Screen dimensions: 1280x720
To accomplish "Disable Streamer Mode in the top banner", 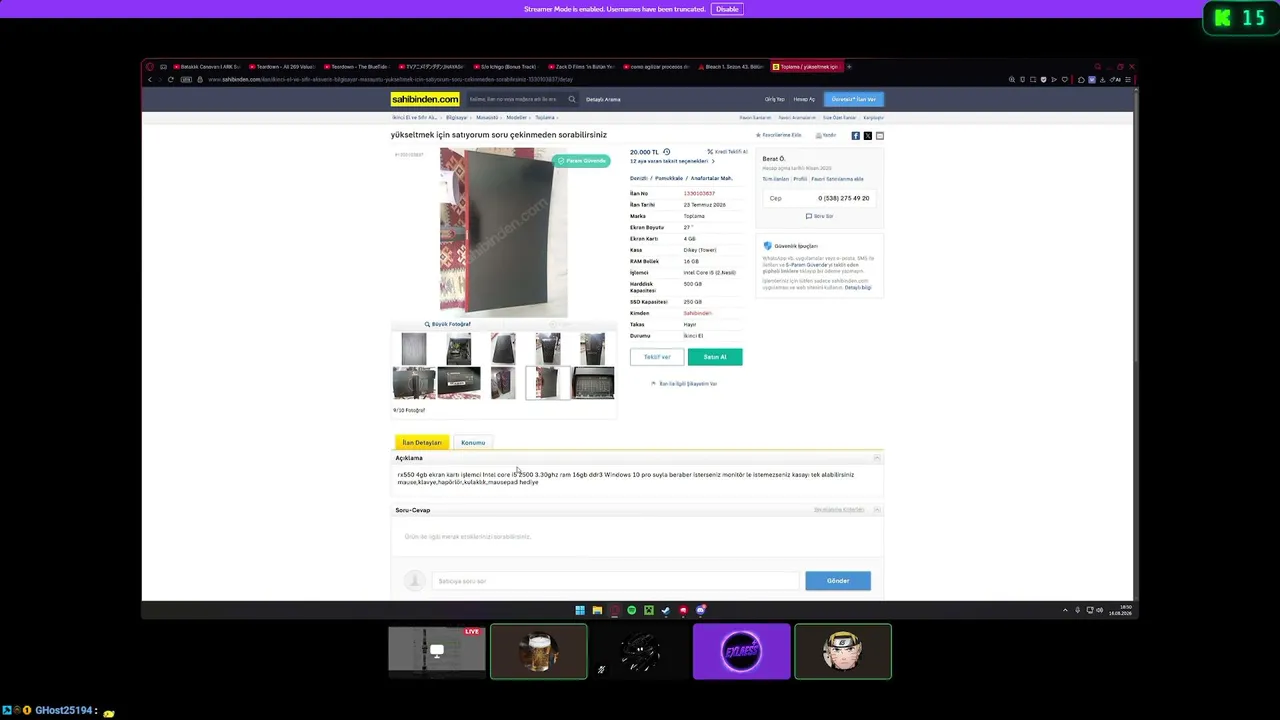I will (x=727, y=9).
